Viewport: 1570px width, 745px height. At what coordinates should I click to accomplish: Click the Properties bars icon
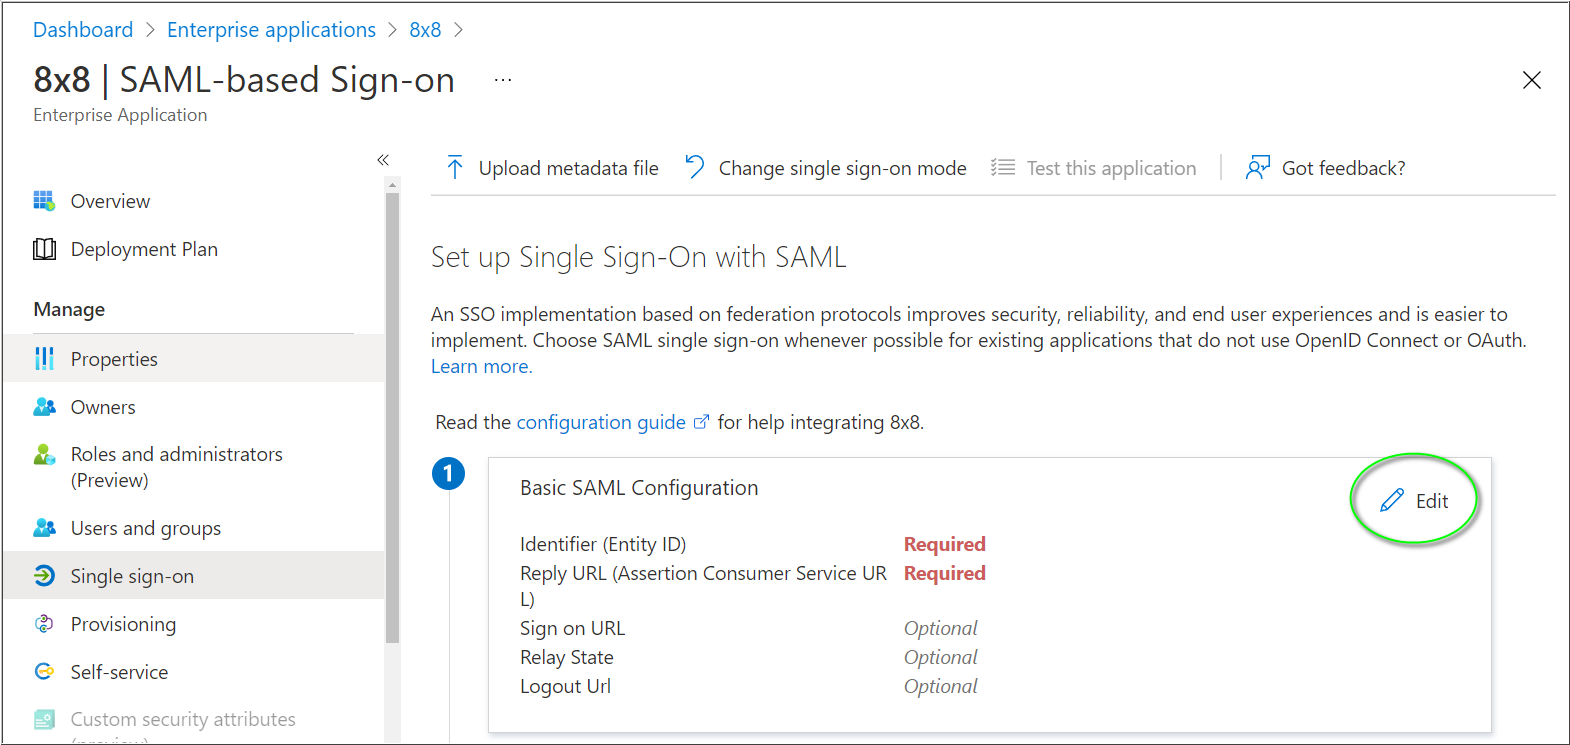[44, 359]
